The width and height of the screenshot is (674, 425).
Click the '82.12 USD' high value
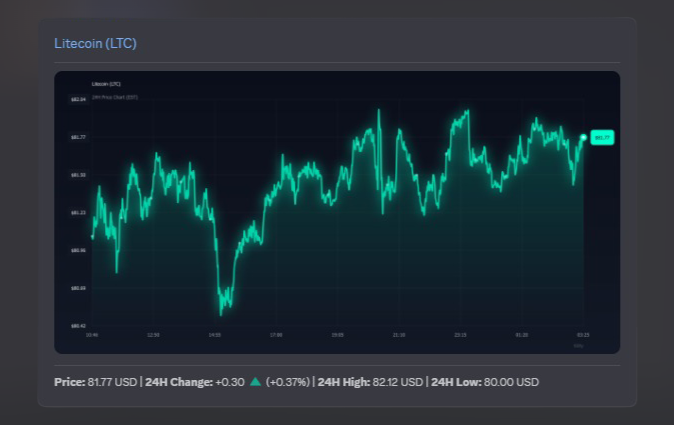tap(398, 382)
